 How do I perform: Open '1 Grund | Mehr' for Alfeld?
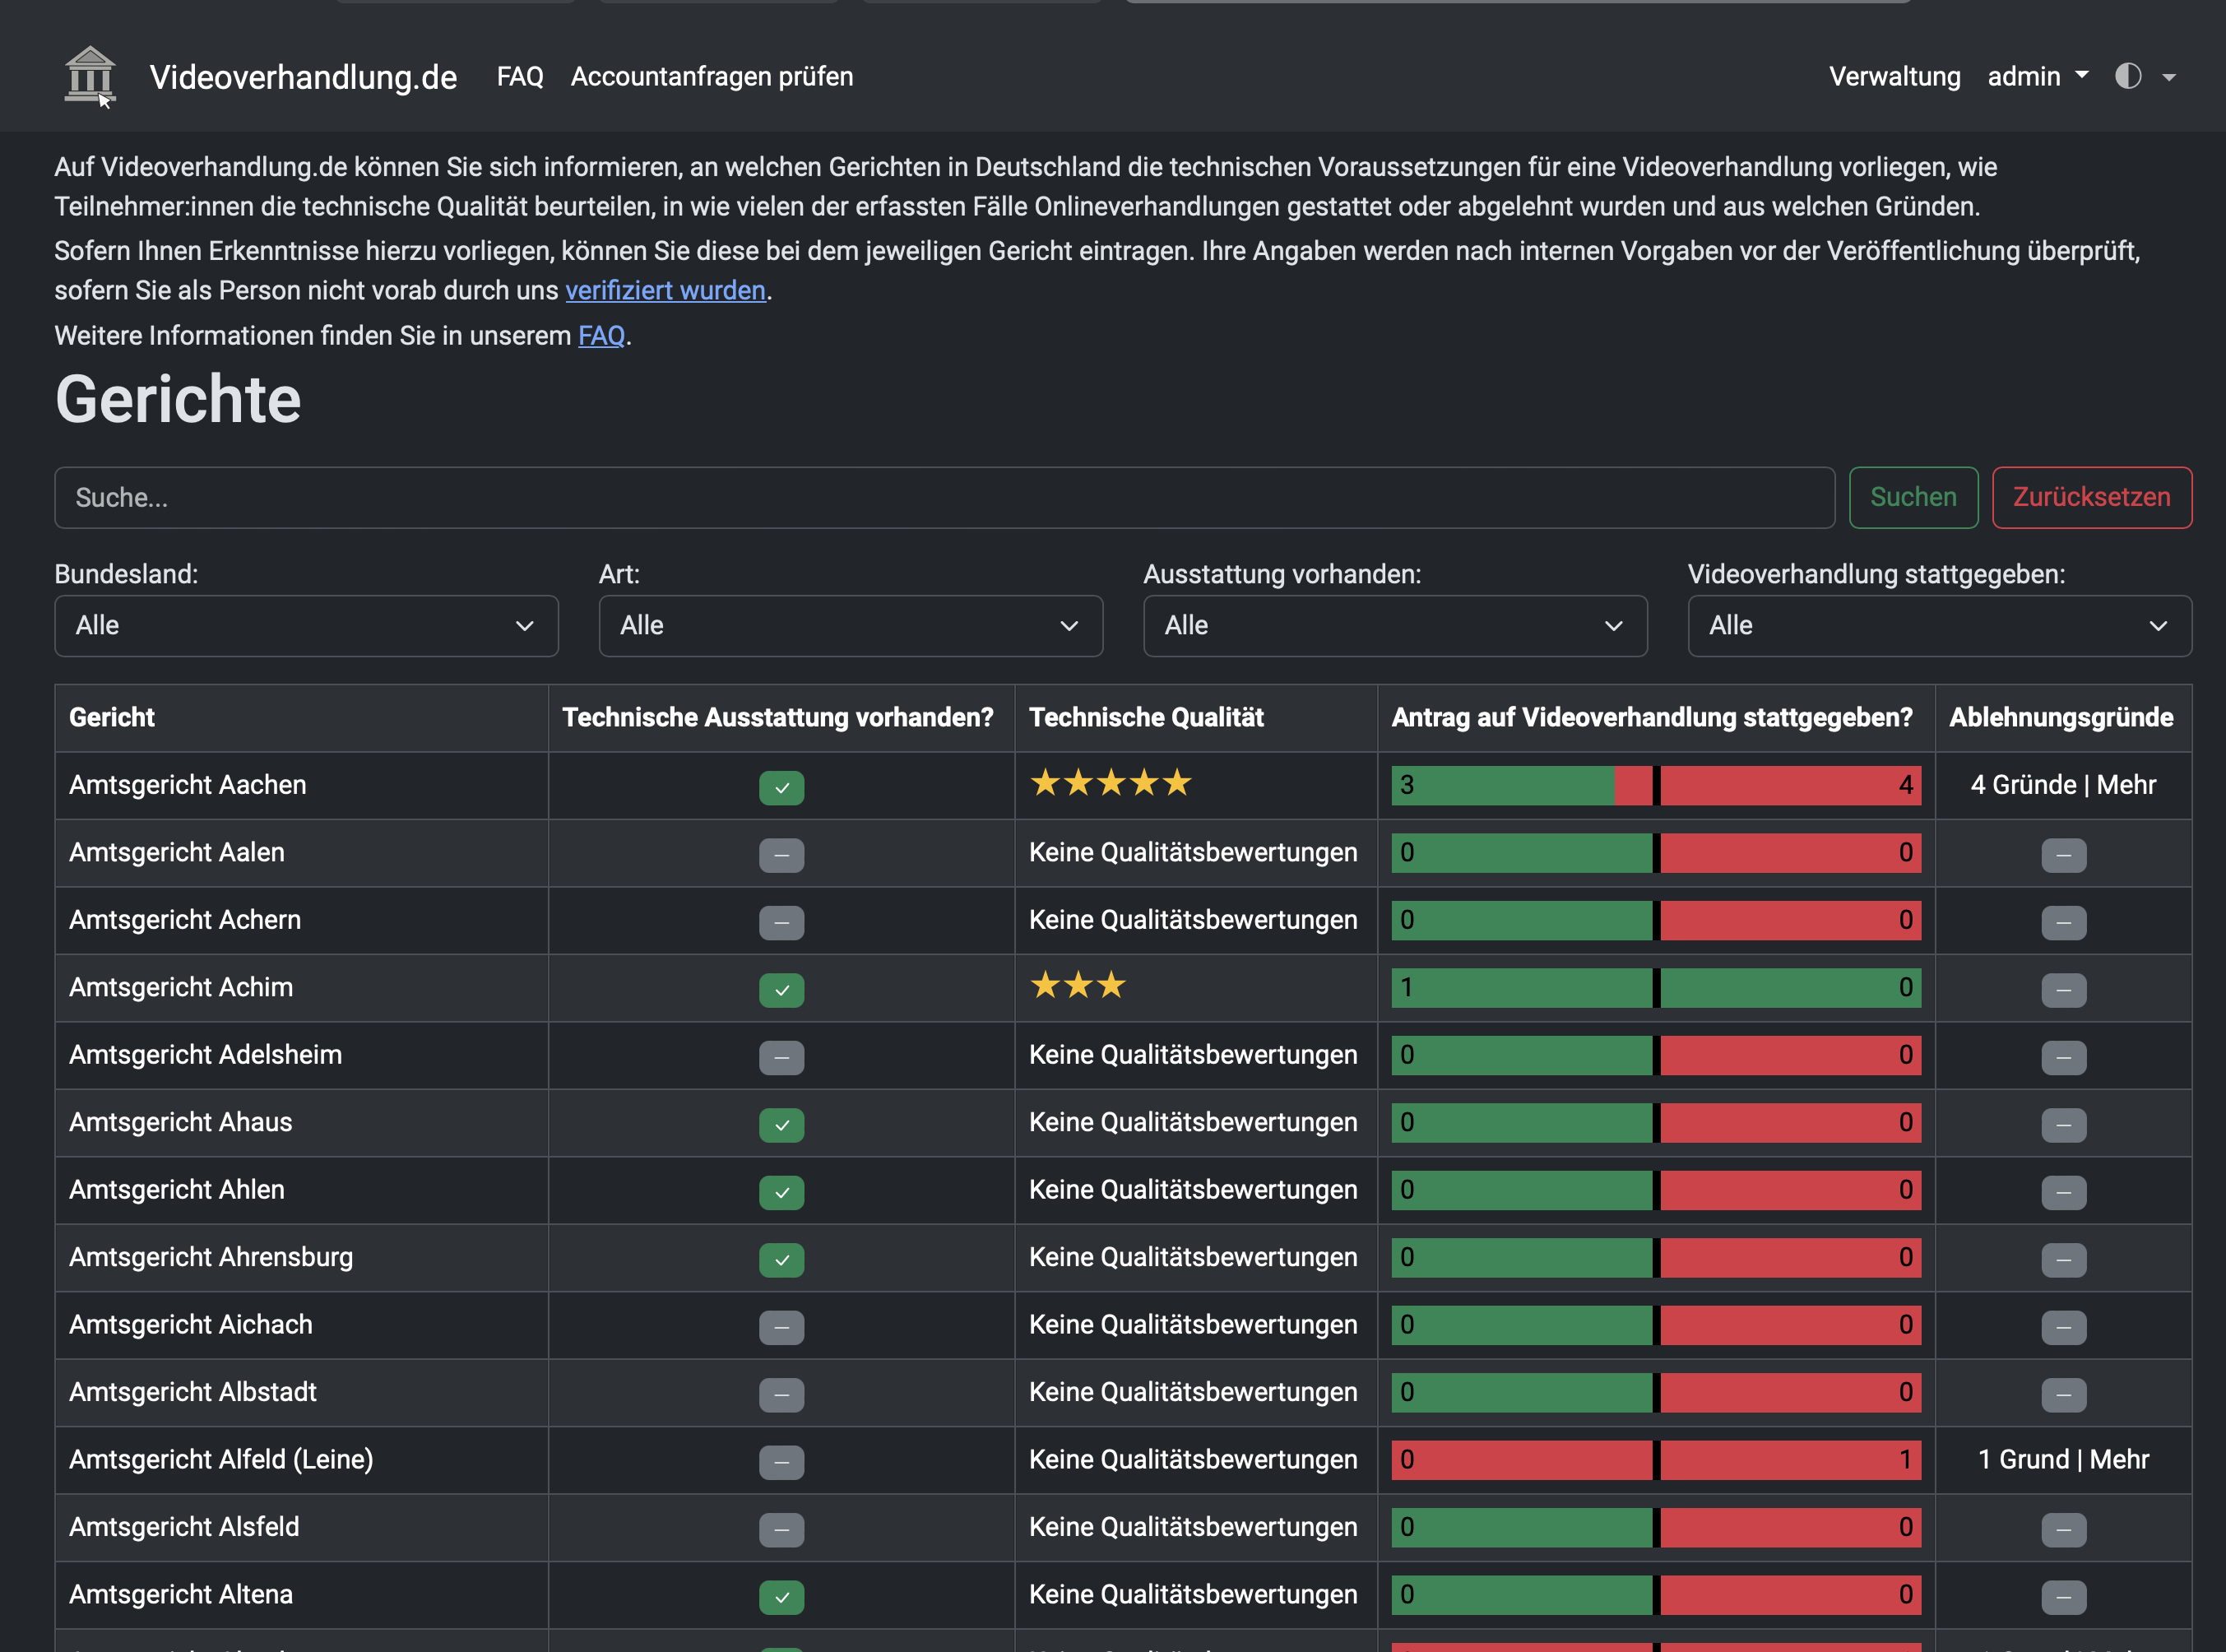(2063, 1460)
